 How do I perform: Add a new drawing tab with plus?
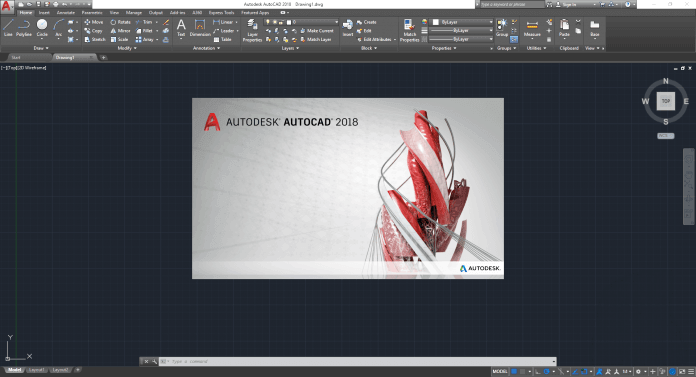(103, 57)
